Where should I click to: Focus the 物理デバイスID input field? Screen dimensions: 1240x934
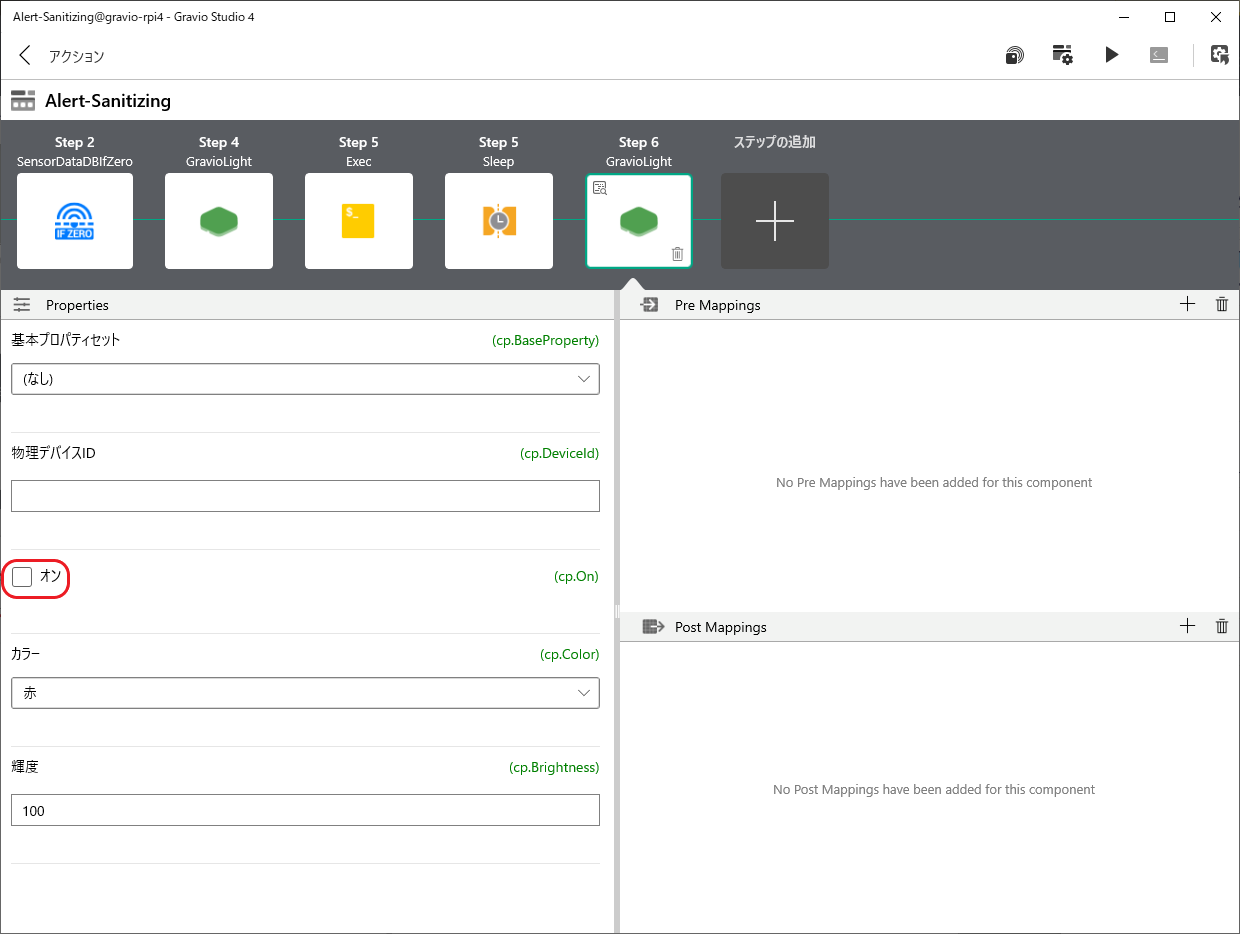click(x=305, y=496)
